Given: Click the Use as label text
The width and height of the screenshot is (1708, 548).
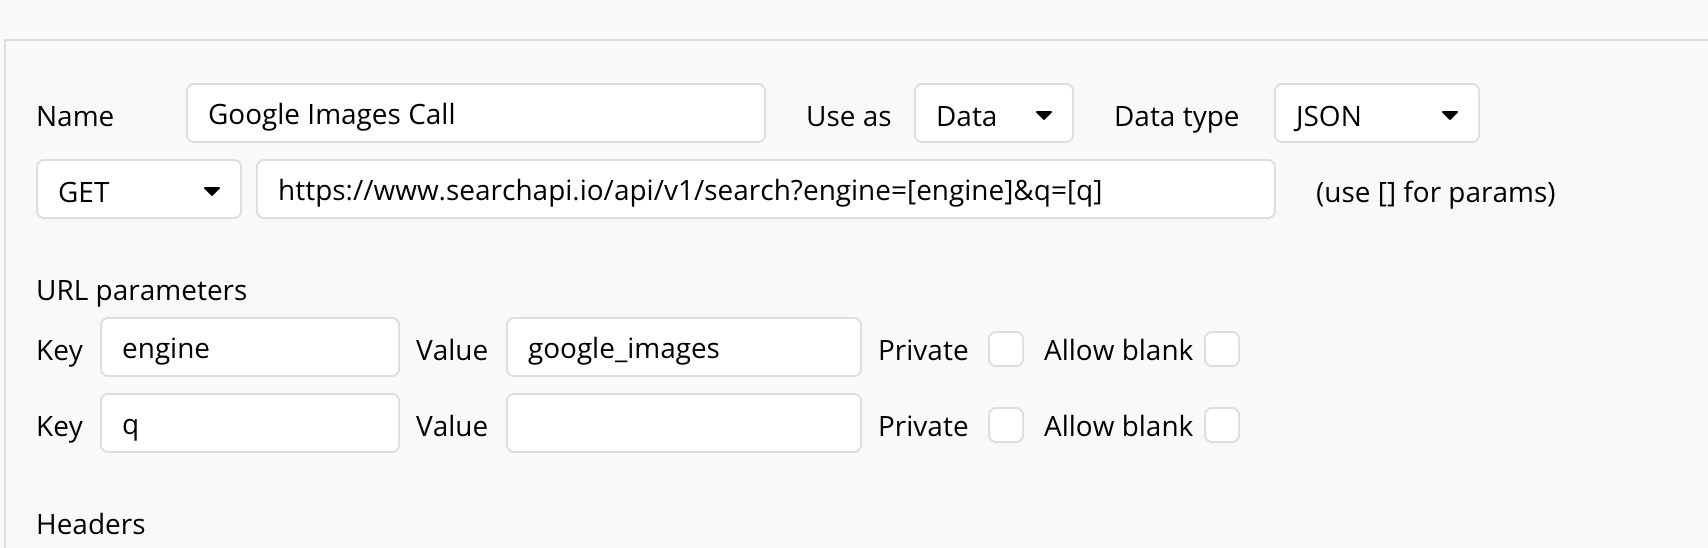Looking at the screenshot, I should 848,116.
